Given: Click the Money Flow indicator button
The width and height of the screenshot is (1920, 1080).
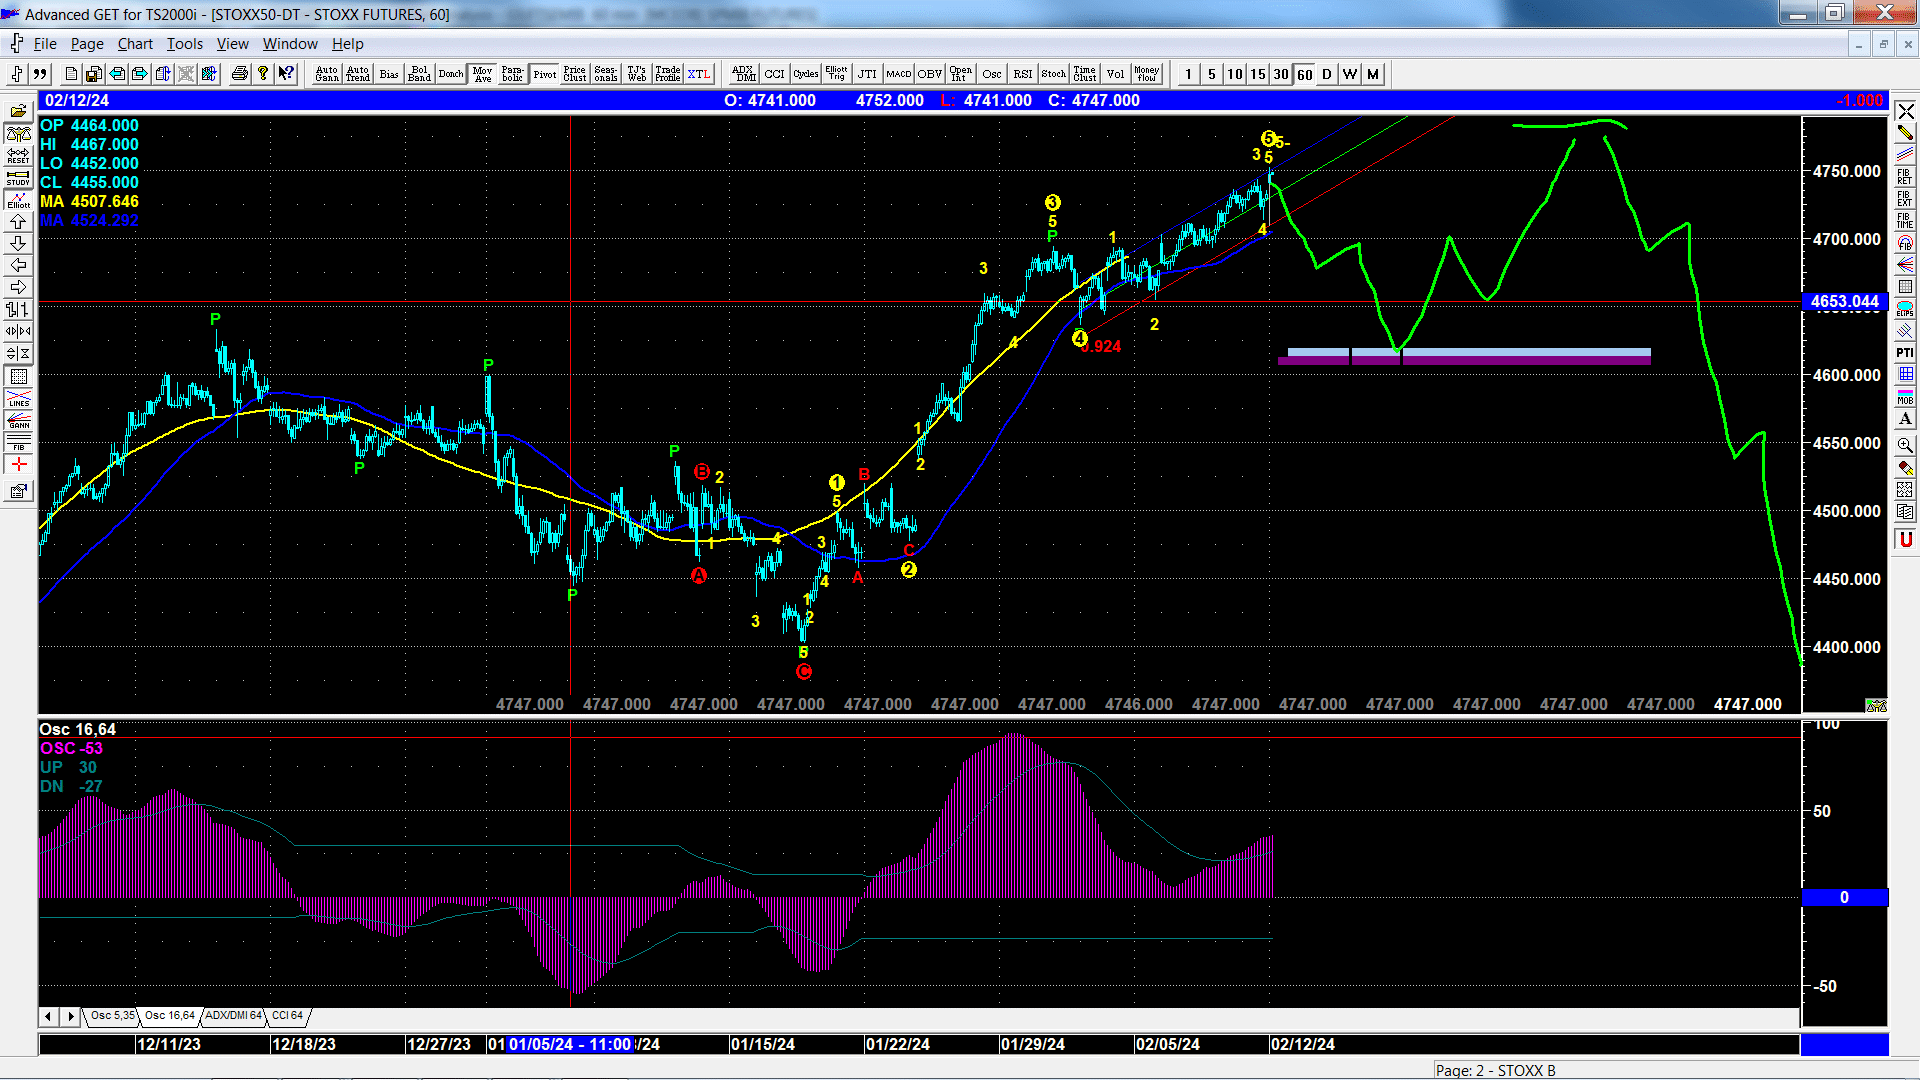Looking at the screenshot, I should point(1146,74).
